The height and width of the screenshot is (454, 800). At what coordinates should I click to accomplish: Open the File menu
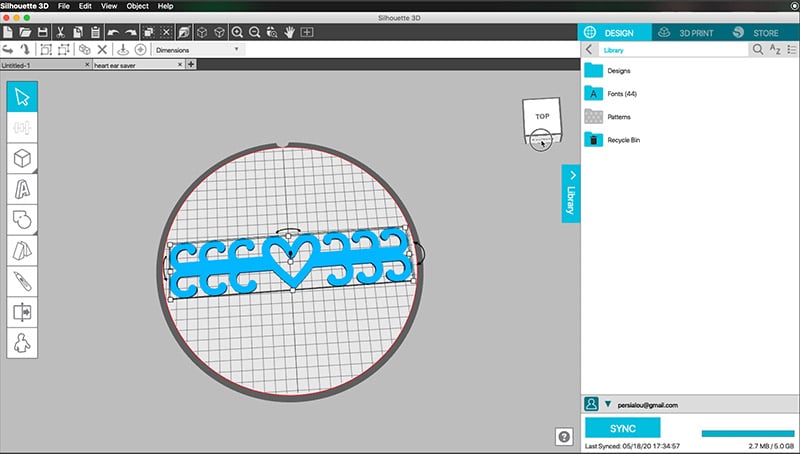[64, 6]
